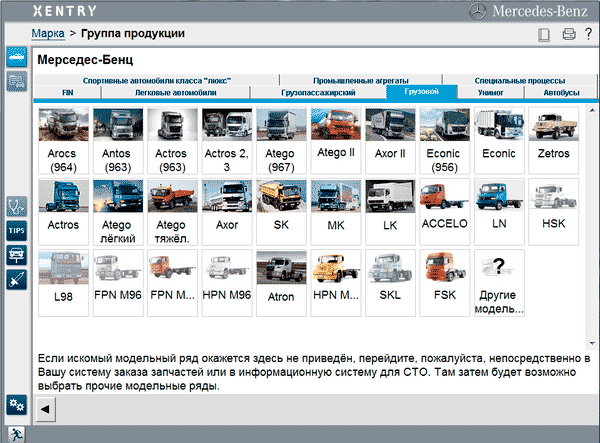This screenshot has height=443, width=600.
Task: Click scrollbar down arrow in model list
Action: (592, 343)
